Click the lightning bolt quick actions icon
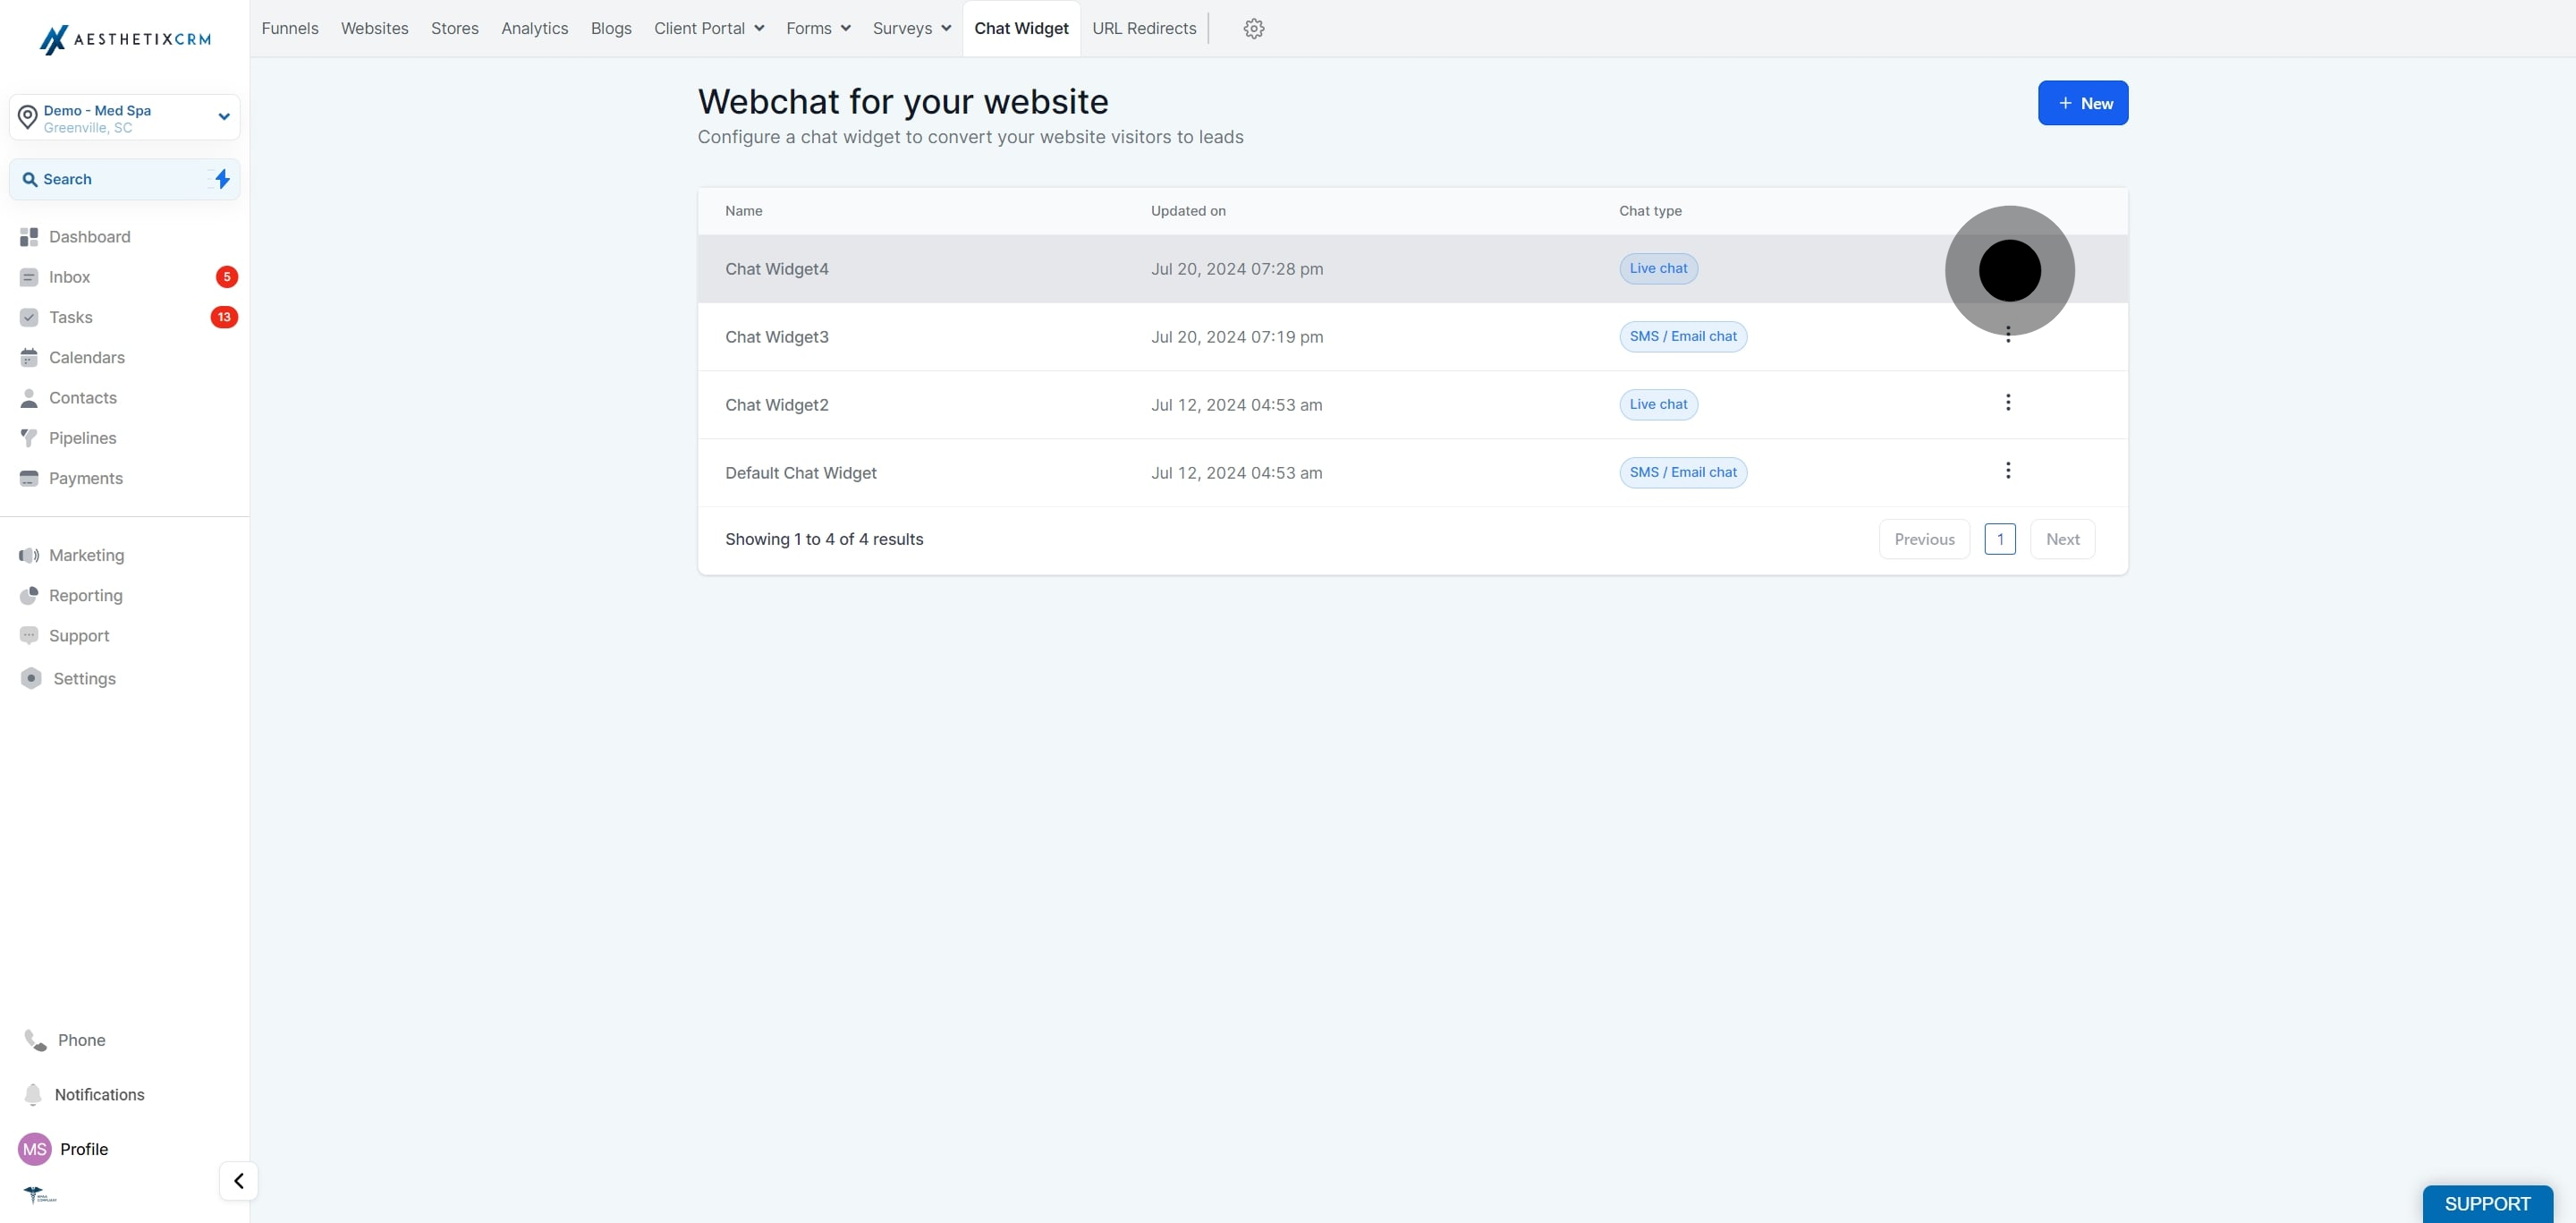2576x1223 pixels. (222, 179)
